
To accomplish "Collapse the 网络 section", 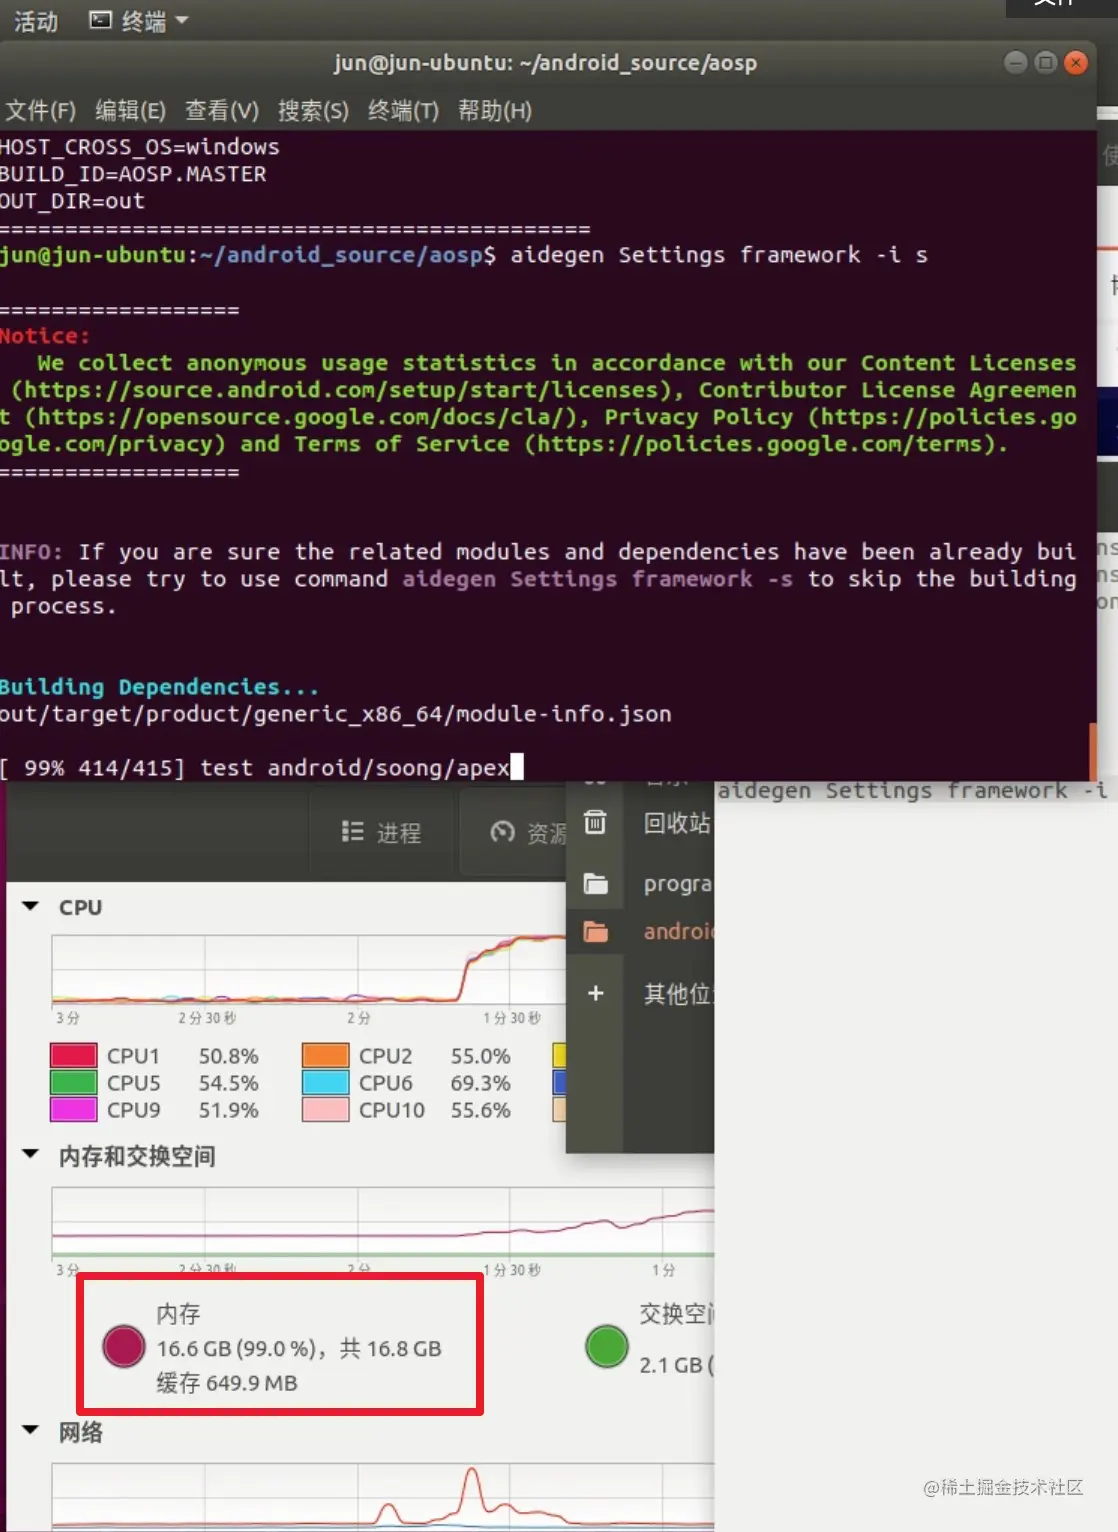I will pos(28,1432).
